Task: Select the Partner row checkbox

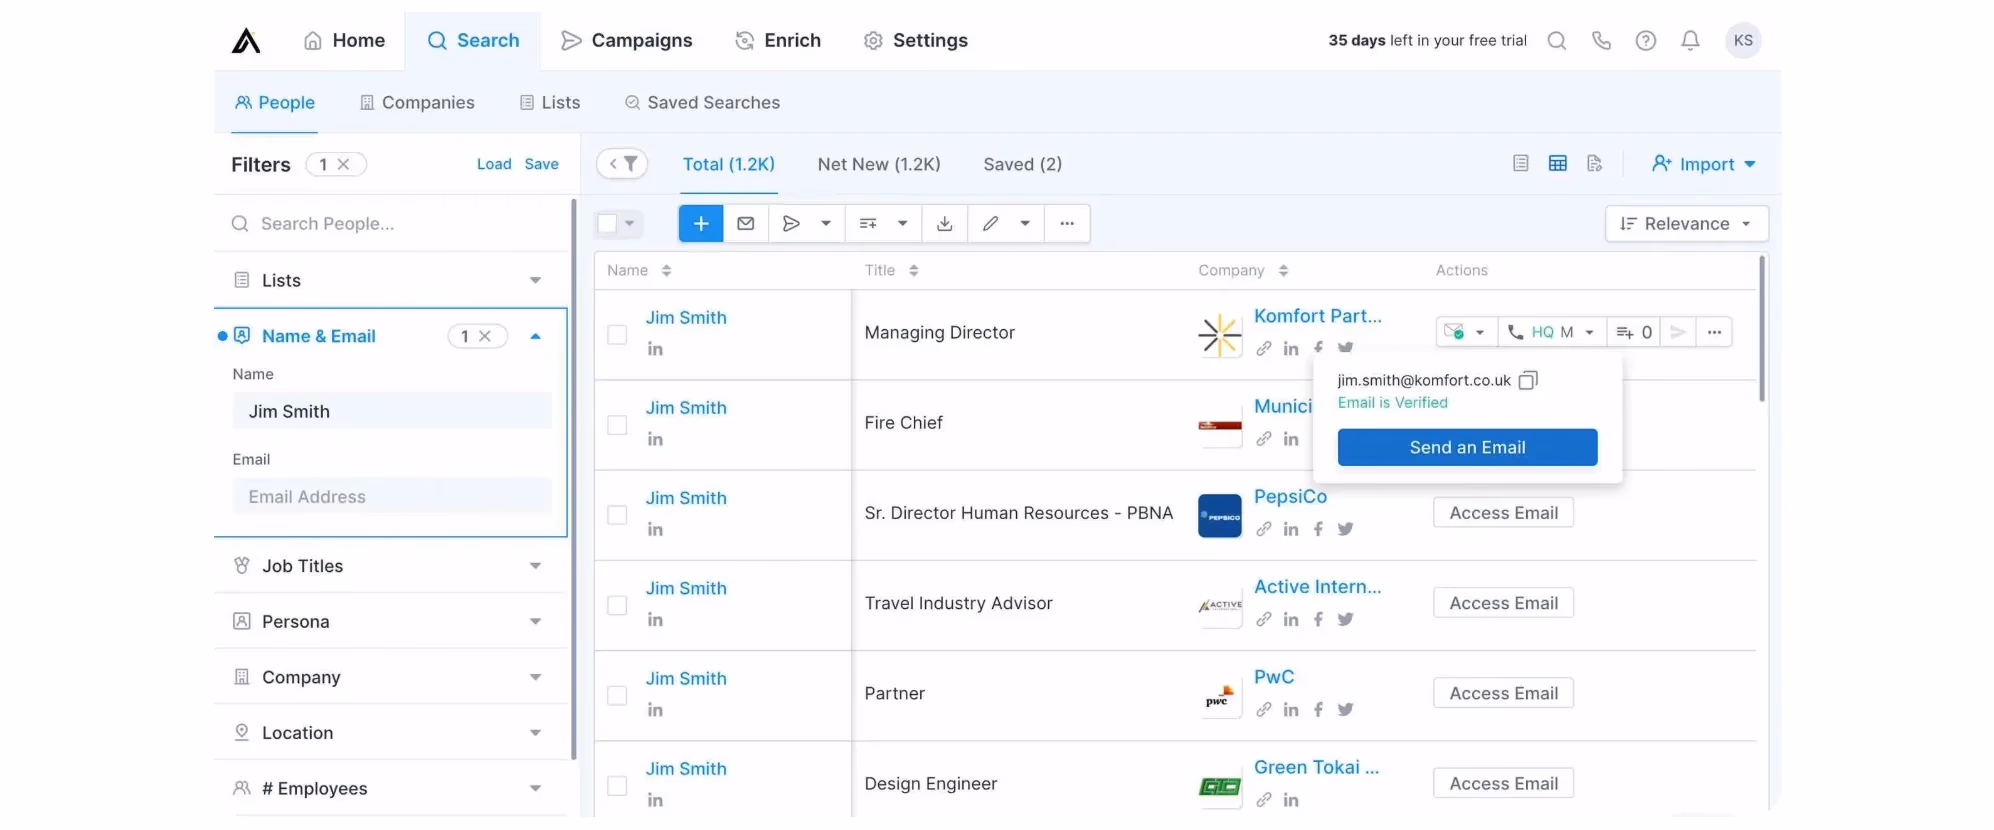Action: coord(617,695)
